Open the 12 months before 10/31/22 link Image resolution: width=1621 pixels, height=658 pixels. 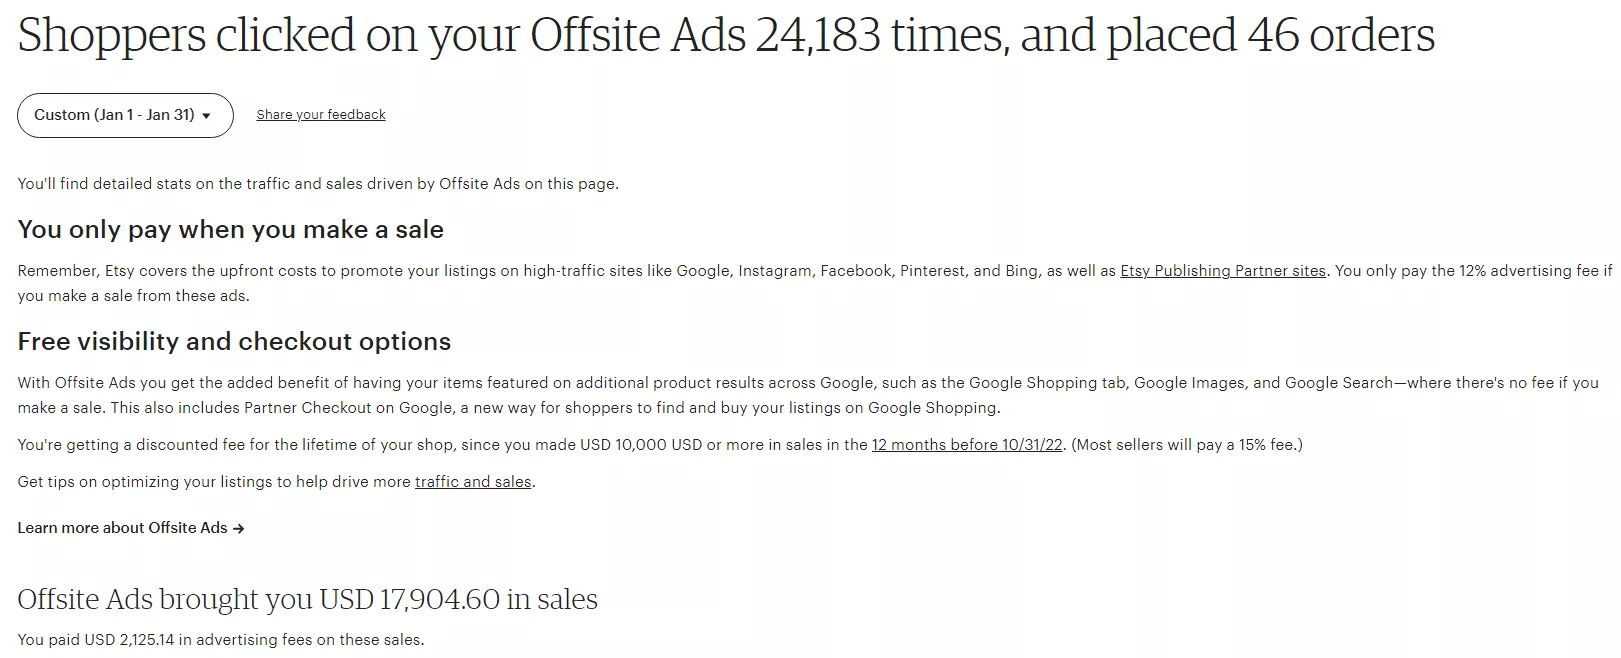(967, 445)
